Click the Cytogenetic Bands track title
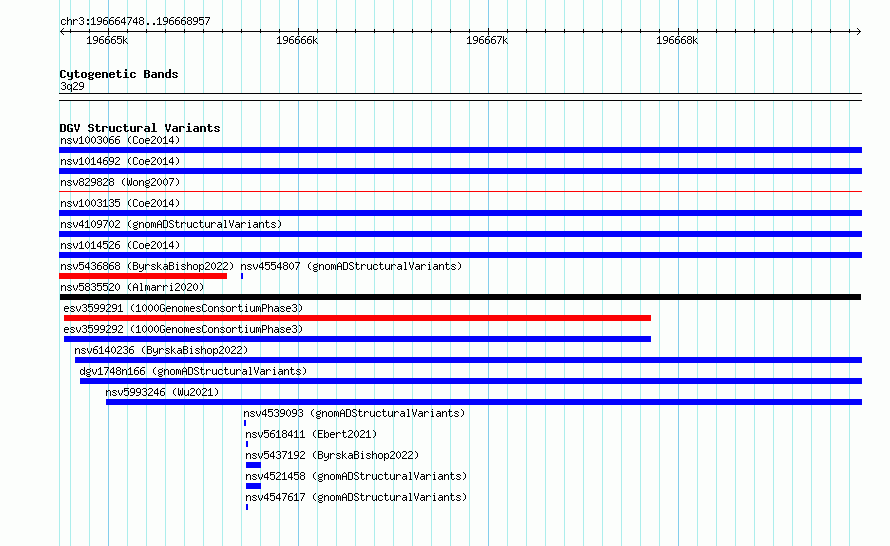The width and height of the screenshot is (890, 546). pos(119,74)
